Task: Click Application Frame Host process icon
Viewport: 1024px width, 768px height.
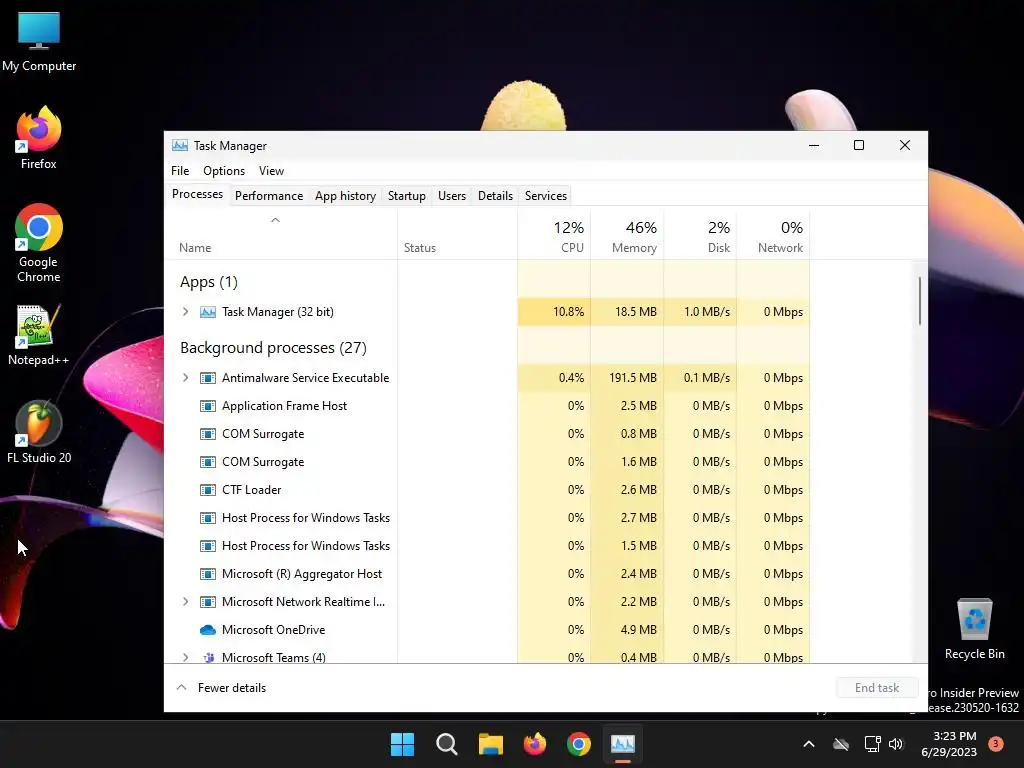Action: 208,406
